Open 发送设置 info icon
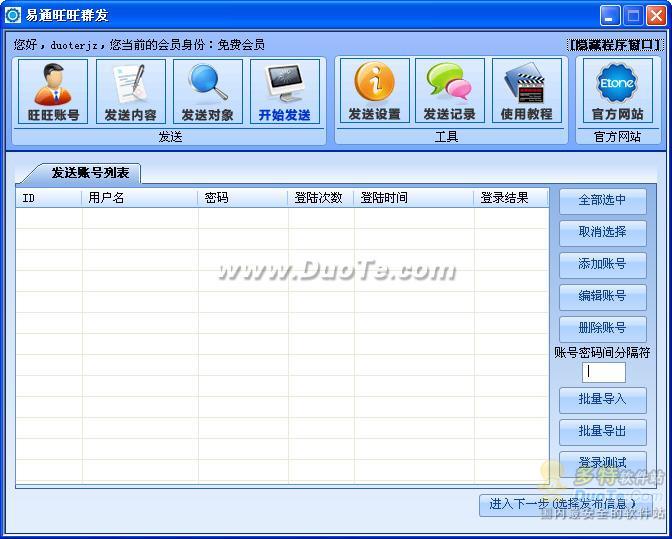Viewport: 672px width, 539px height. [374, 91]
